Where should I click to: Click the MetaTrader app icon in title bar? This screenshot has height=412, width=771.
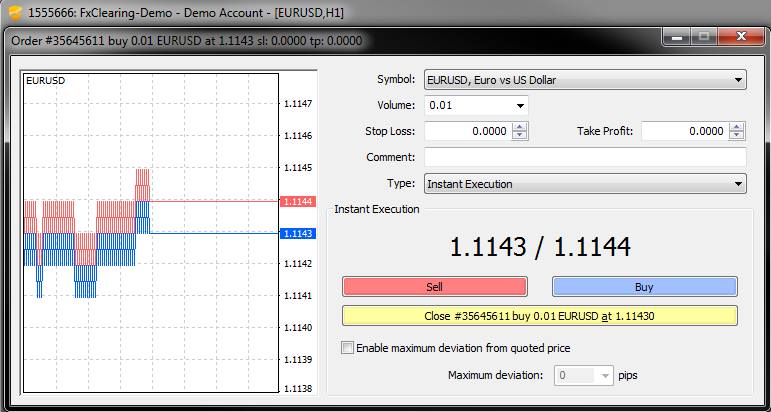[14, 13]
